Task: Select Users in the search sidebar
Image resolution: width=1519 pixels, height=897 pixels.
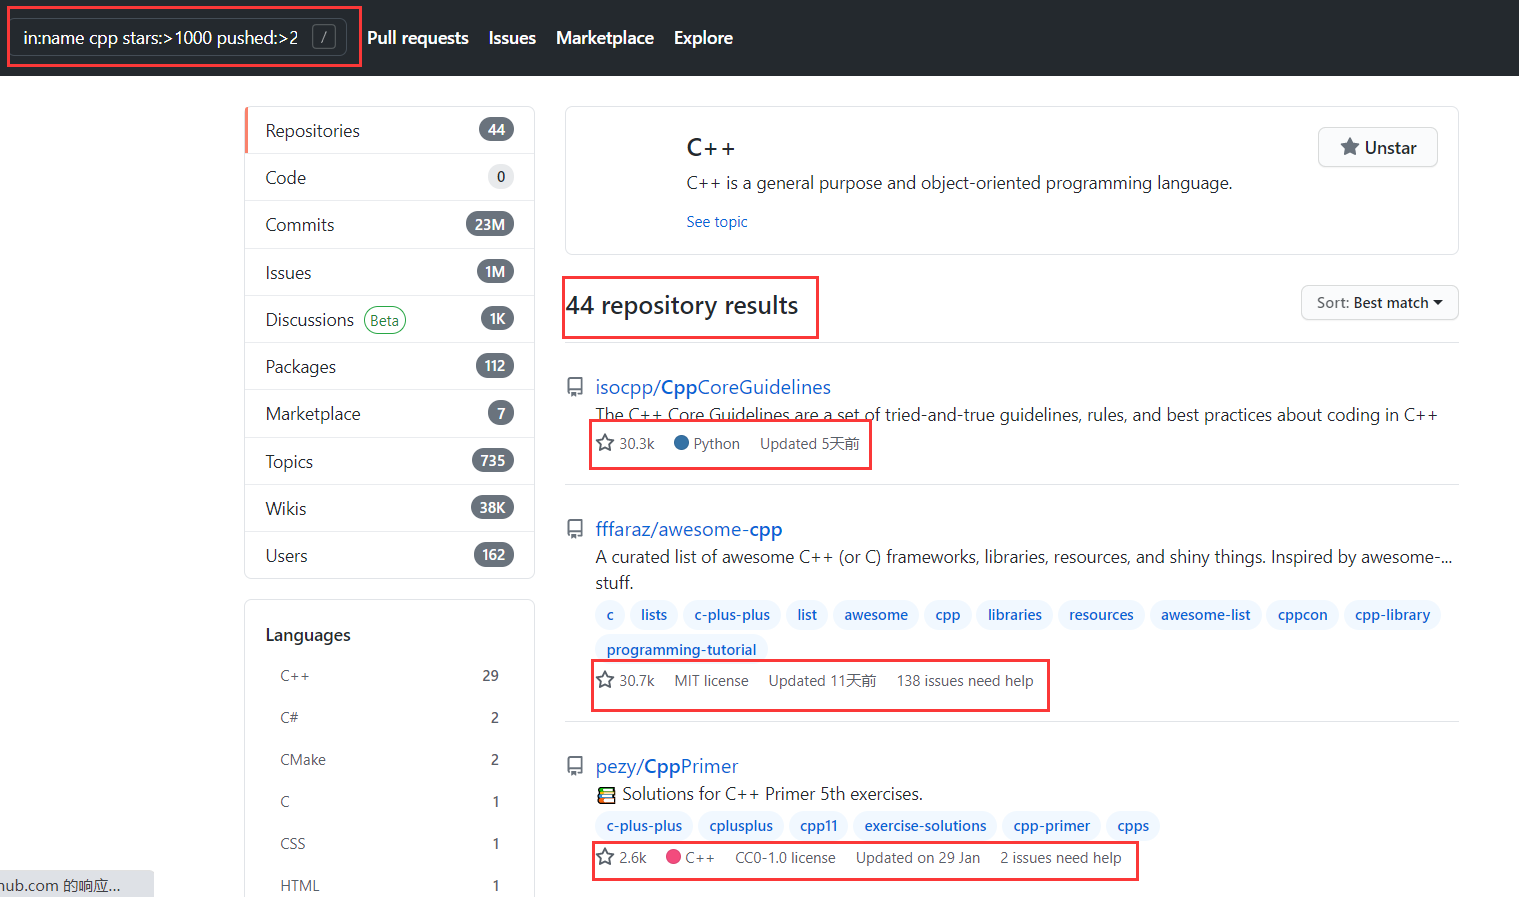Action: pyautogui.click(x=286, y=555)
